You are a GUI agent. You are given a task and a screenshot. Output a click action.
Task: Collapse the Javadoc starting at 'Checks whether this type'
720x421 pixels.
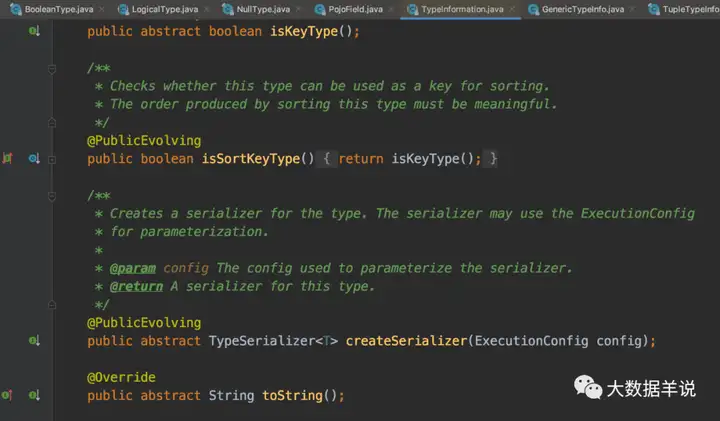52,69
